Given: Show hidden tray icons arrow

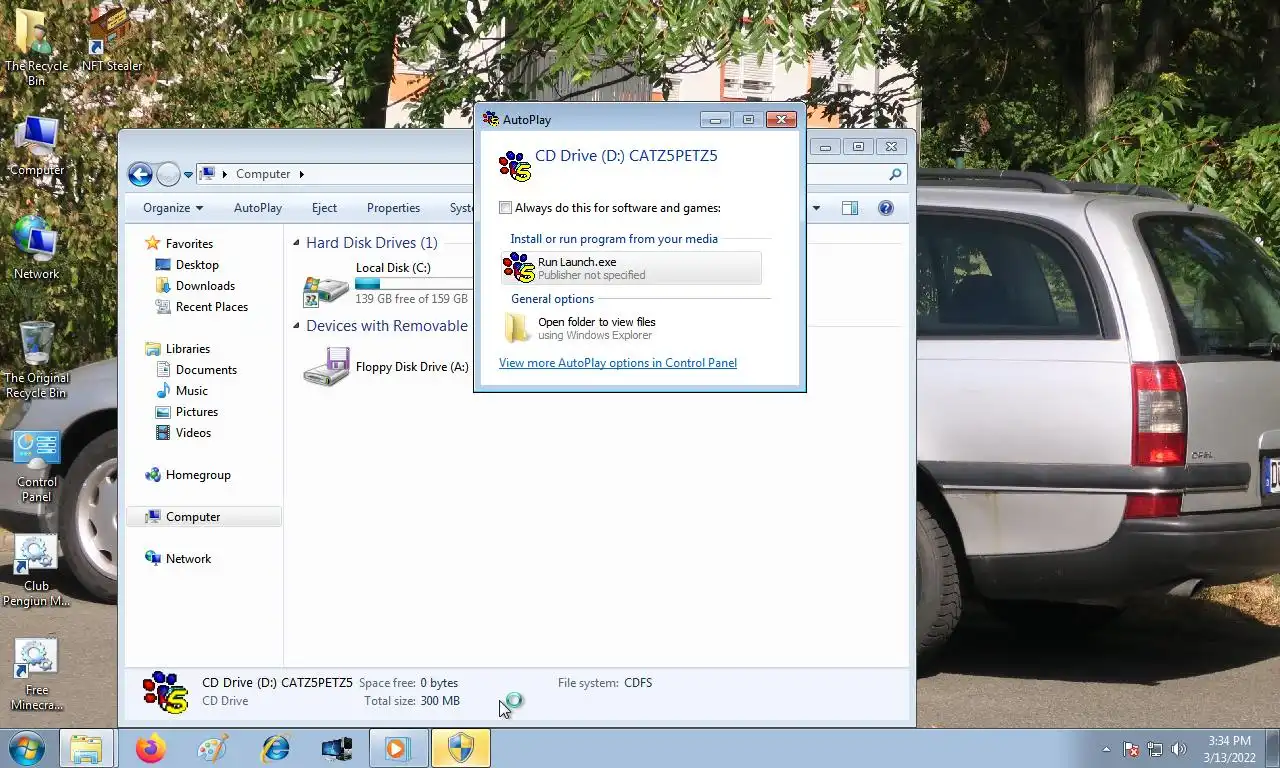Looking at the screenshot, I should click(1106, 749).
